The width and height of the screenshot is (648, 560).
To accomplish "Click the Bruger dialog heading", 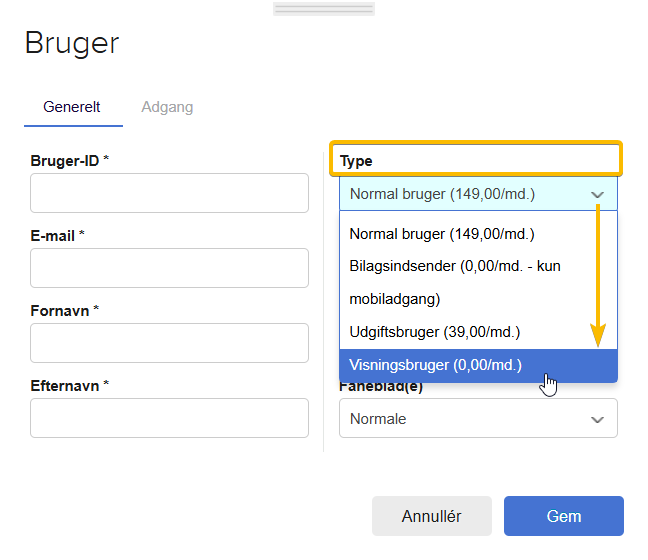I will tap(71, 43).
